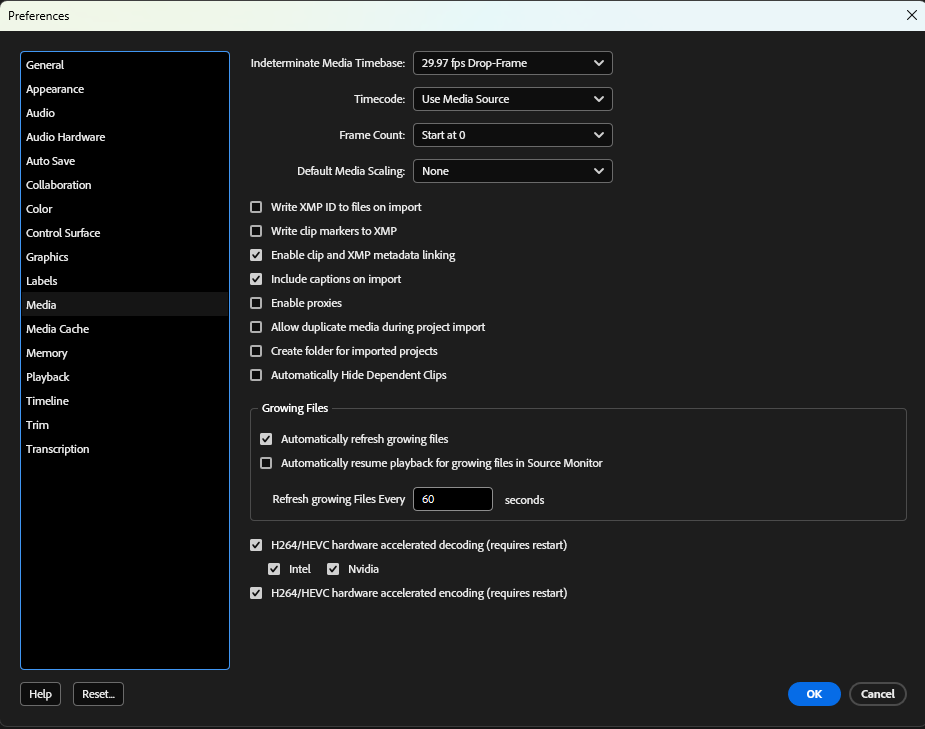Enable proxies checkbox
Image resolution: width=925 pixels, height=729 pixels.
[x=256, y=303]
